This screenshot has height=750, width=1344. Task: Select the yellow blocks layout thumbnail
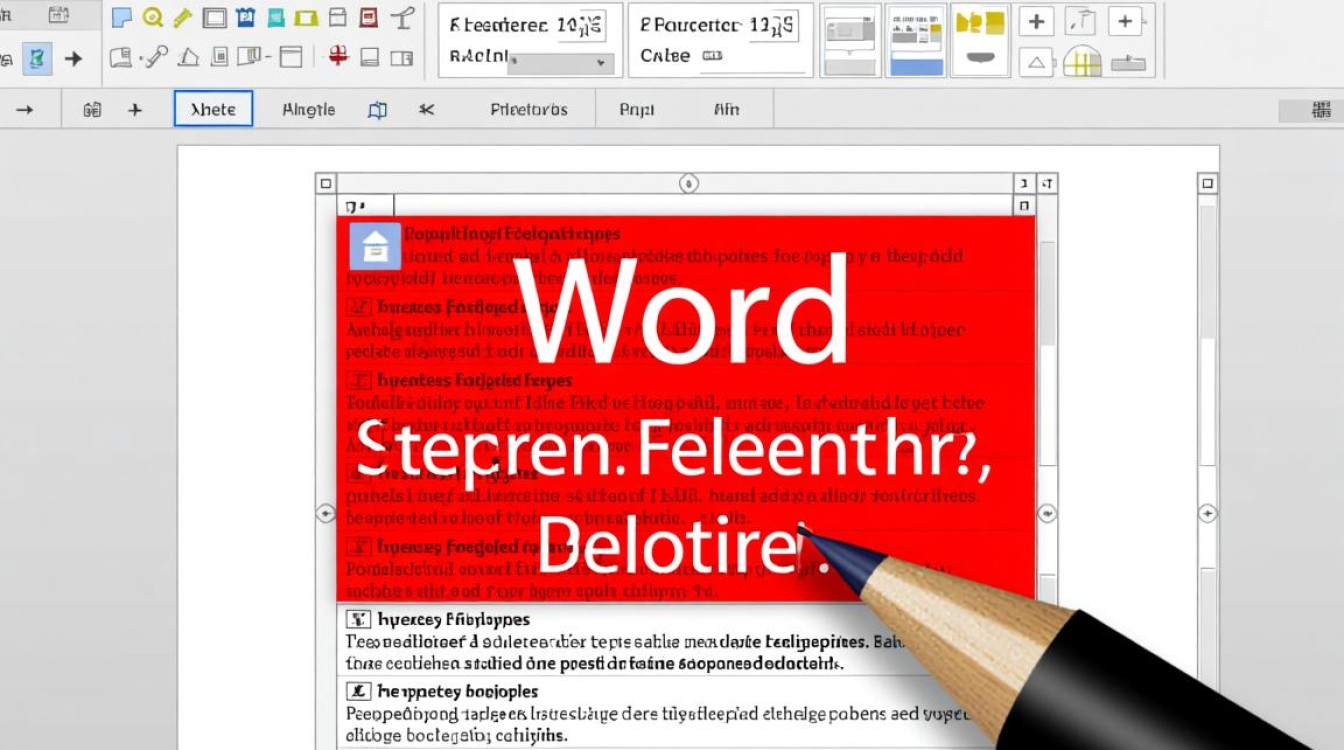pyautogui.click(x=980, y=40)
